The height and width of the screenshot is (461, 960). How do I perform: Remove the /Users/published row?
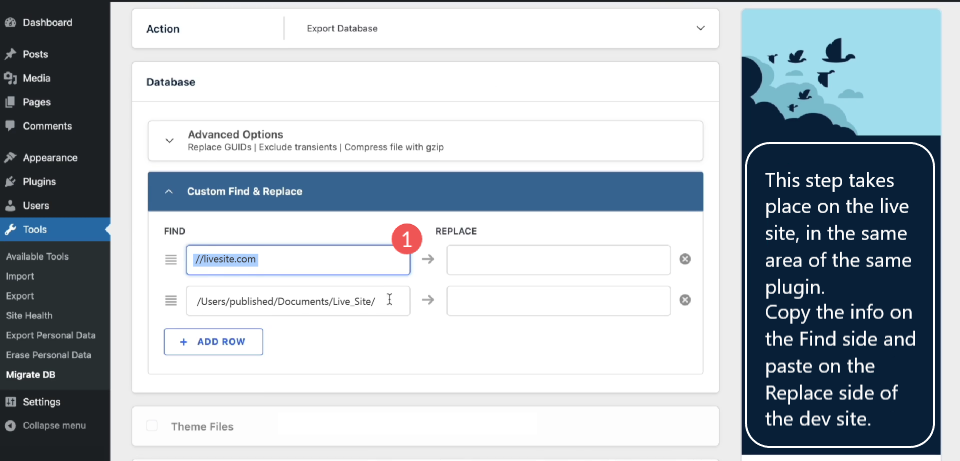click(685, 300)
